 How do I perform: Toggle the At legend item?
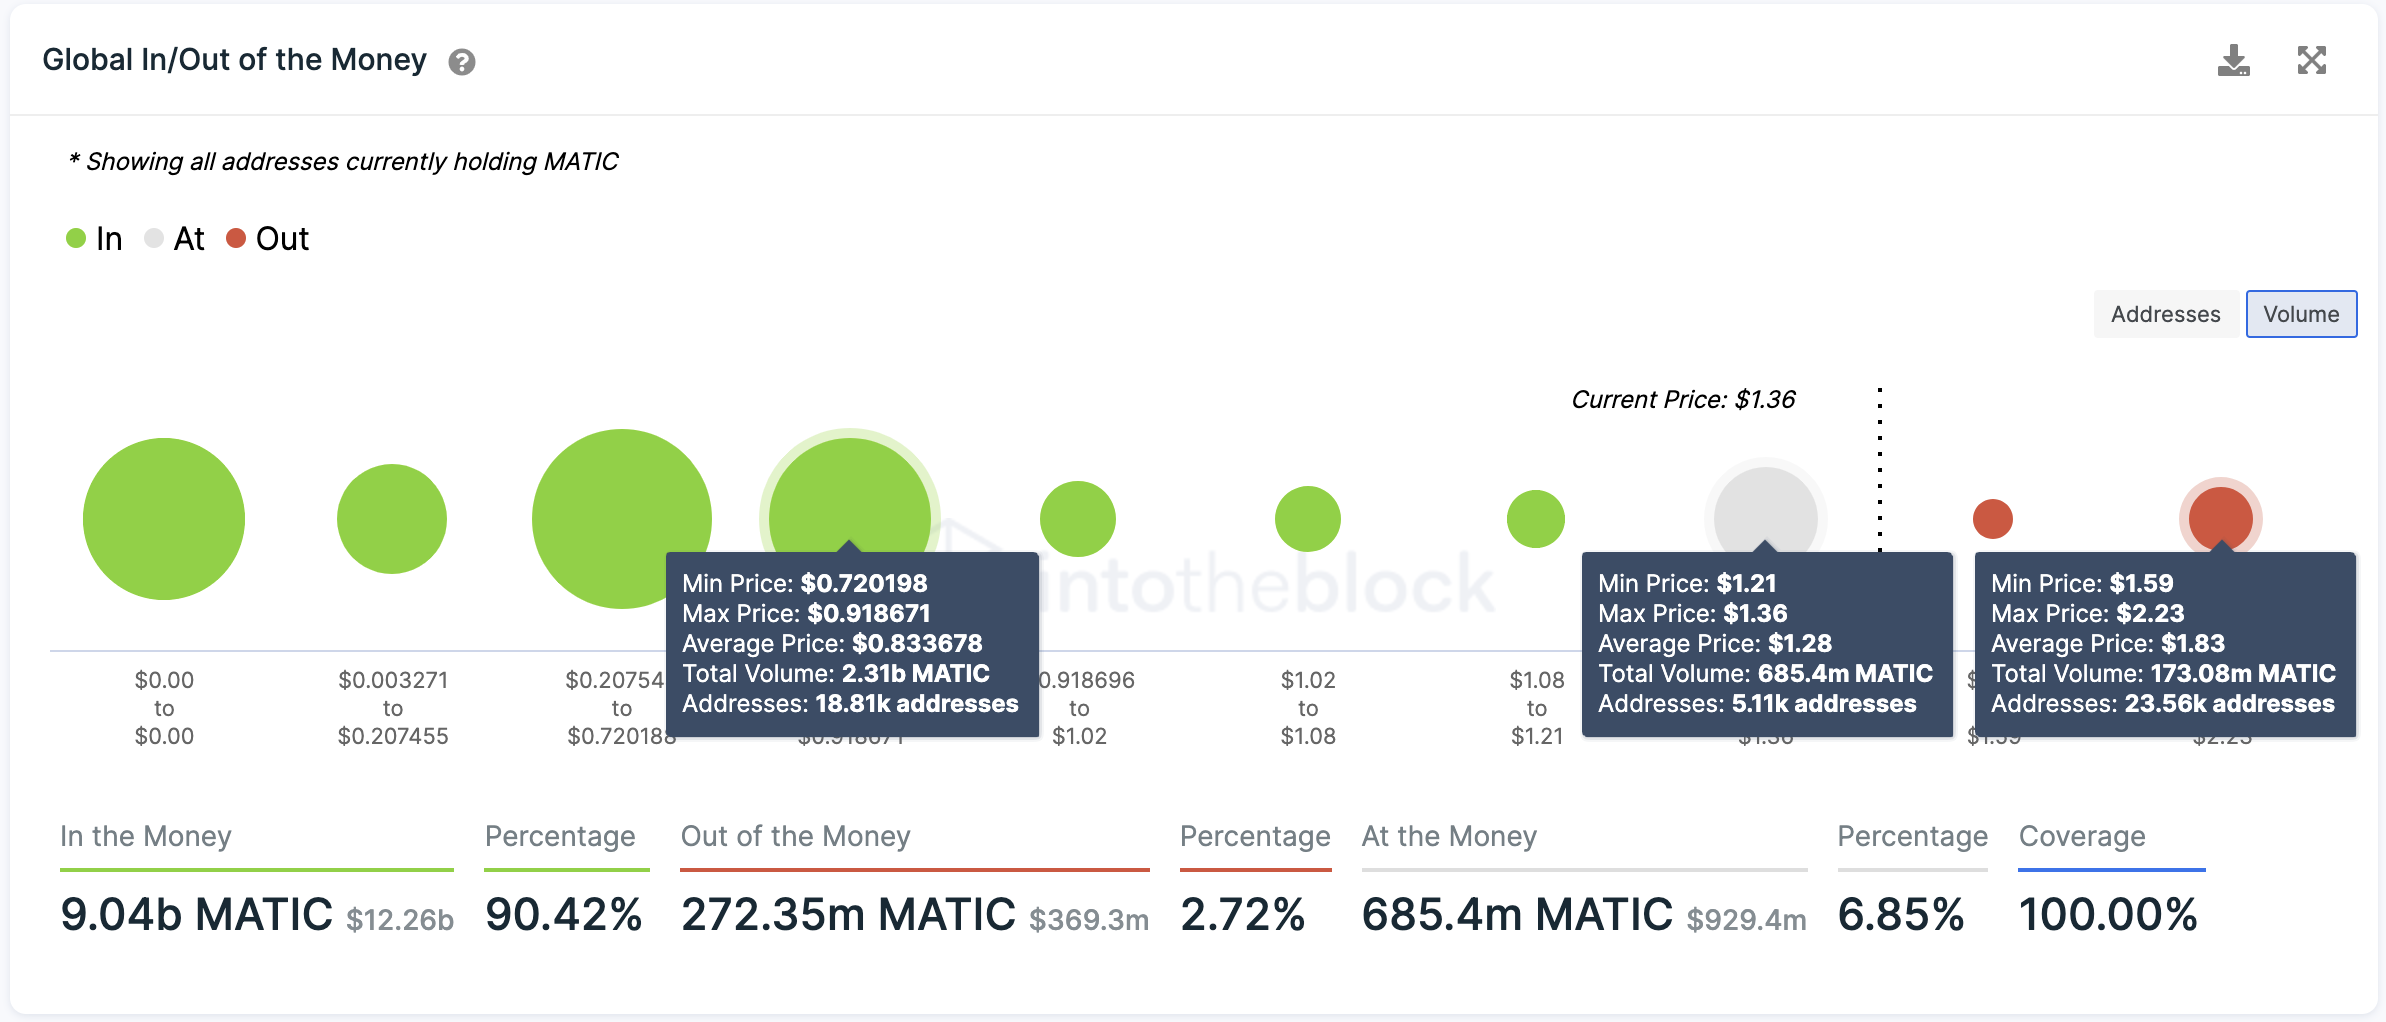pos(174,238)
